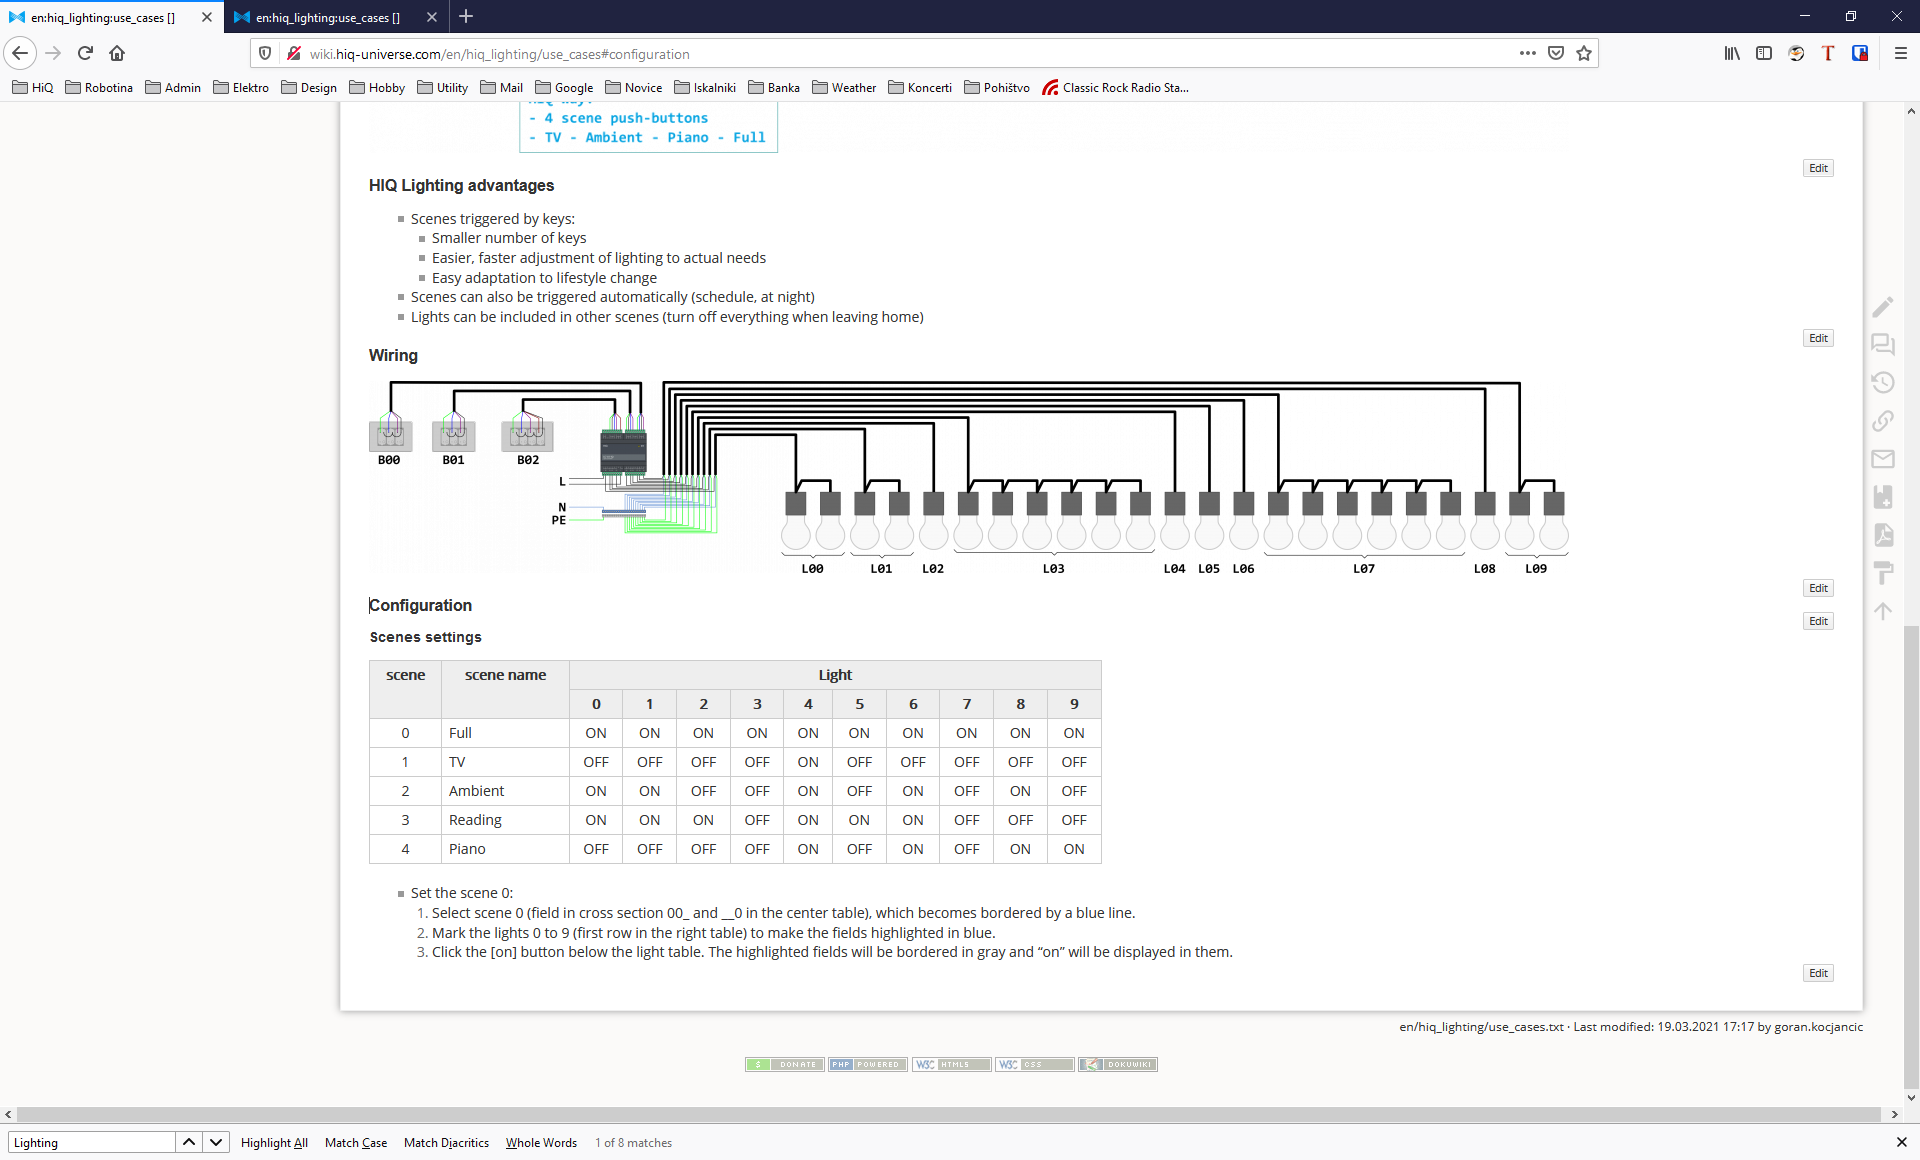Screen dimensions: 1920x1160
Task: Open a new browser tab
Action: point(466,17)
